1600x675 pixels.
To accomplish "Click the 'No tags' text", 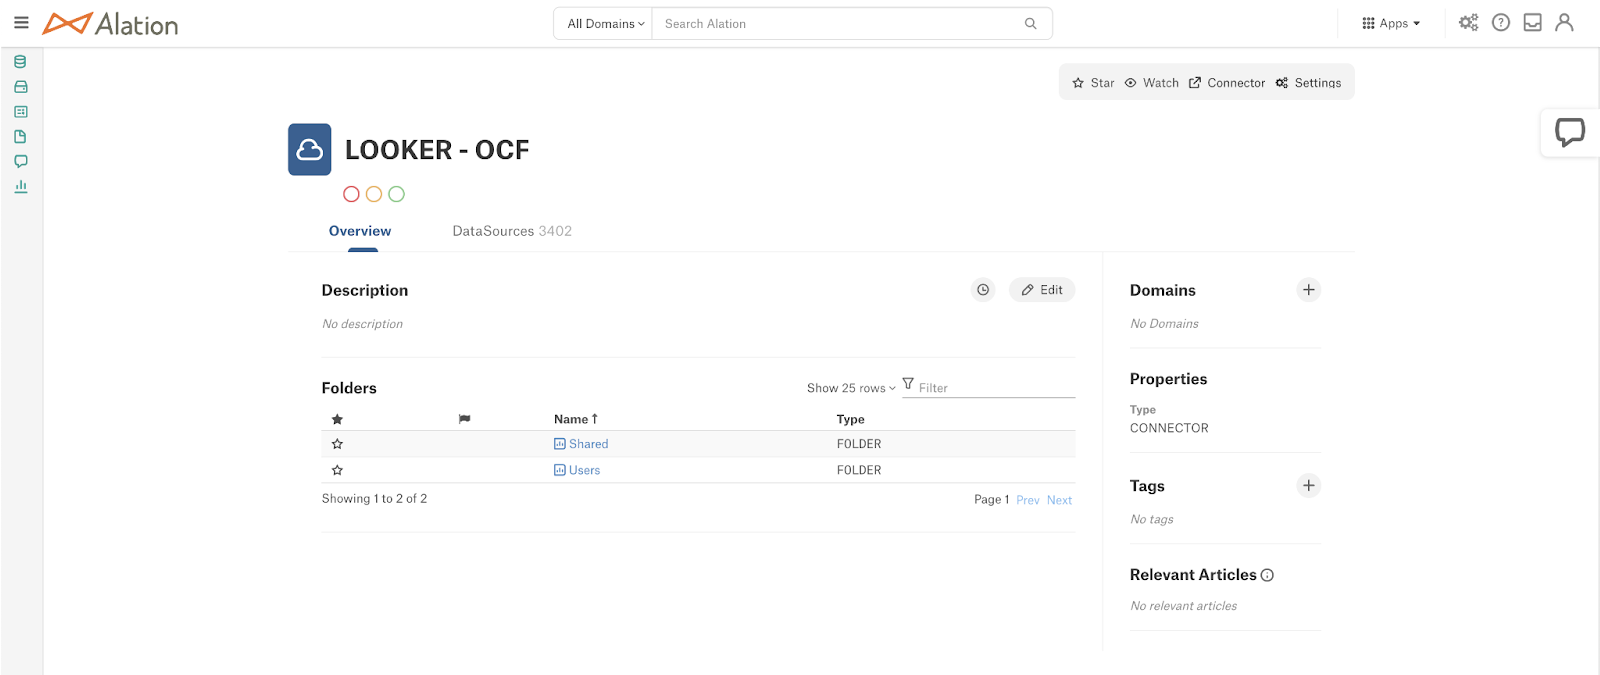I will coord(1152,520).
